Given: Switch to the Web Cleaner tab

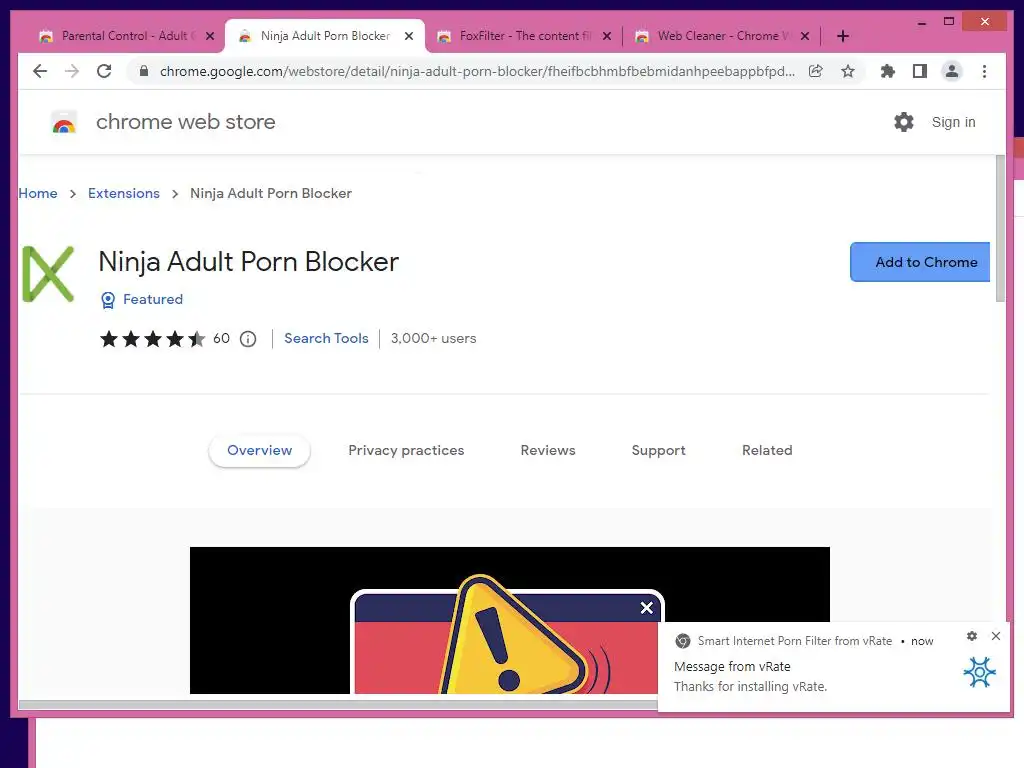Looking at the screenshot, I should coord(722,36).
